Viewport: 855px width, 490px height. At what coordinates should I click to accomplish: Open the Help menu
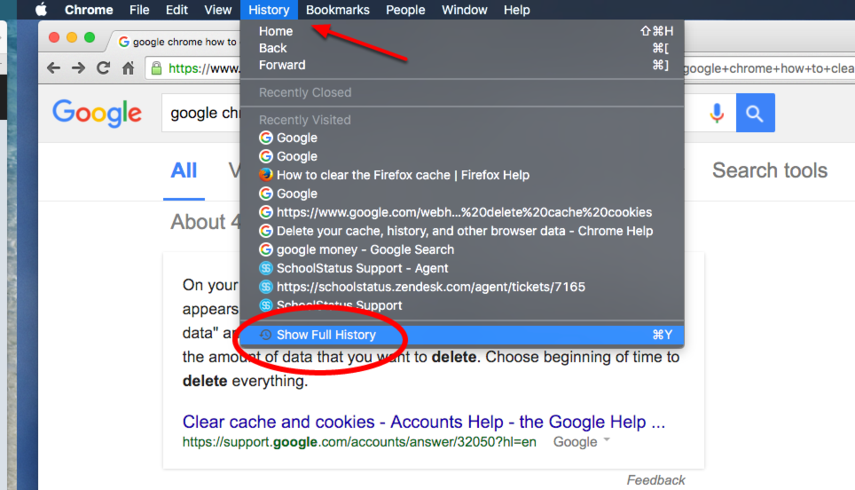click(516, 10)
